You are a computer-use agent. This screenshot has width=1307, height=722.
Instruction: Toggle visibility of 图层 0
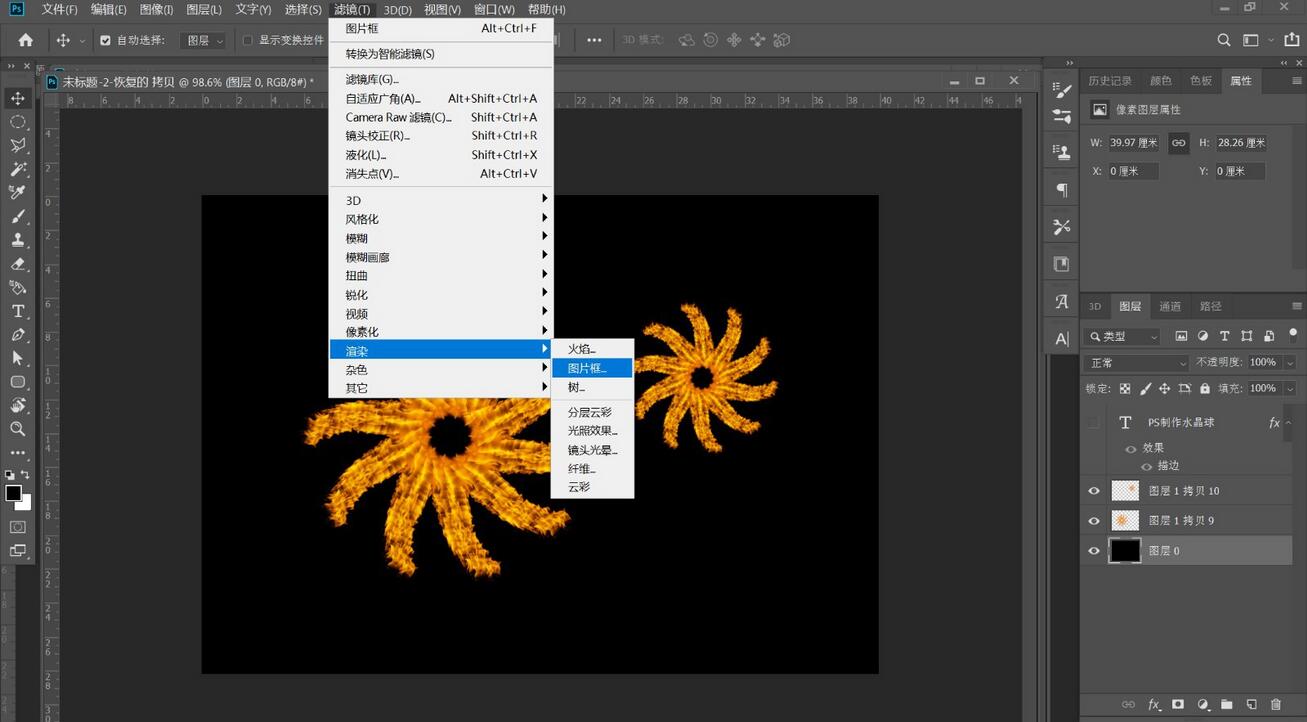point(1094,551)
